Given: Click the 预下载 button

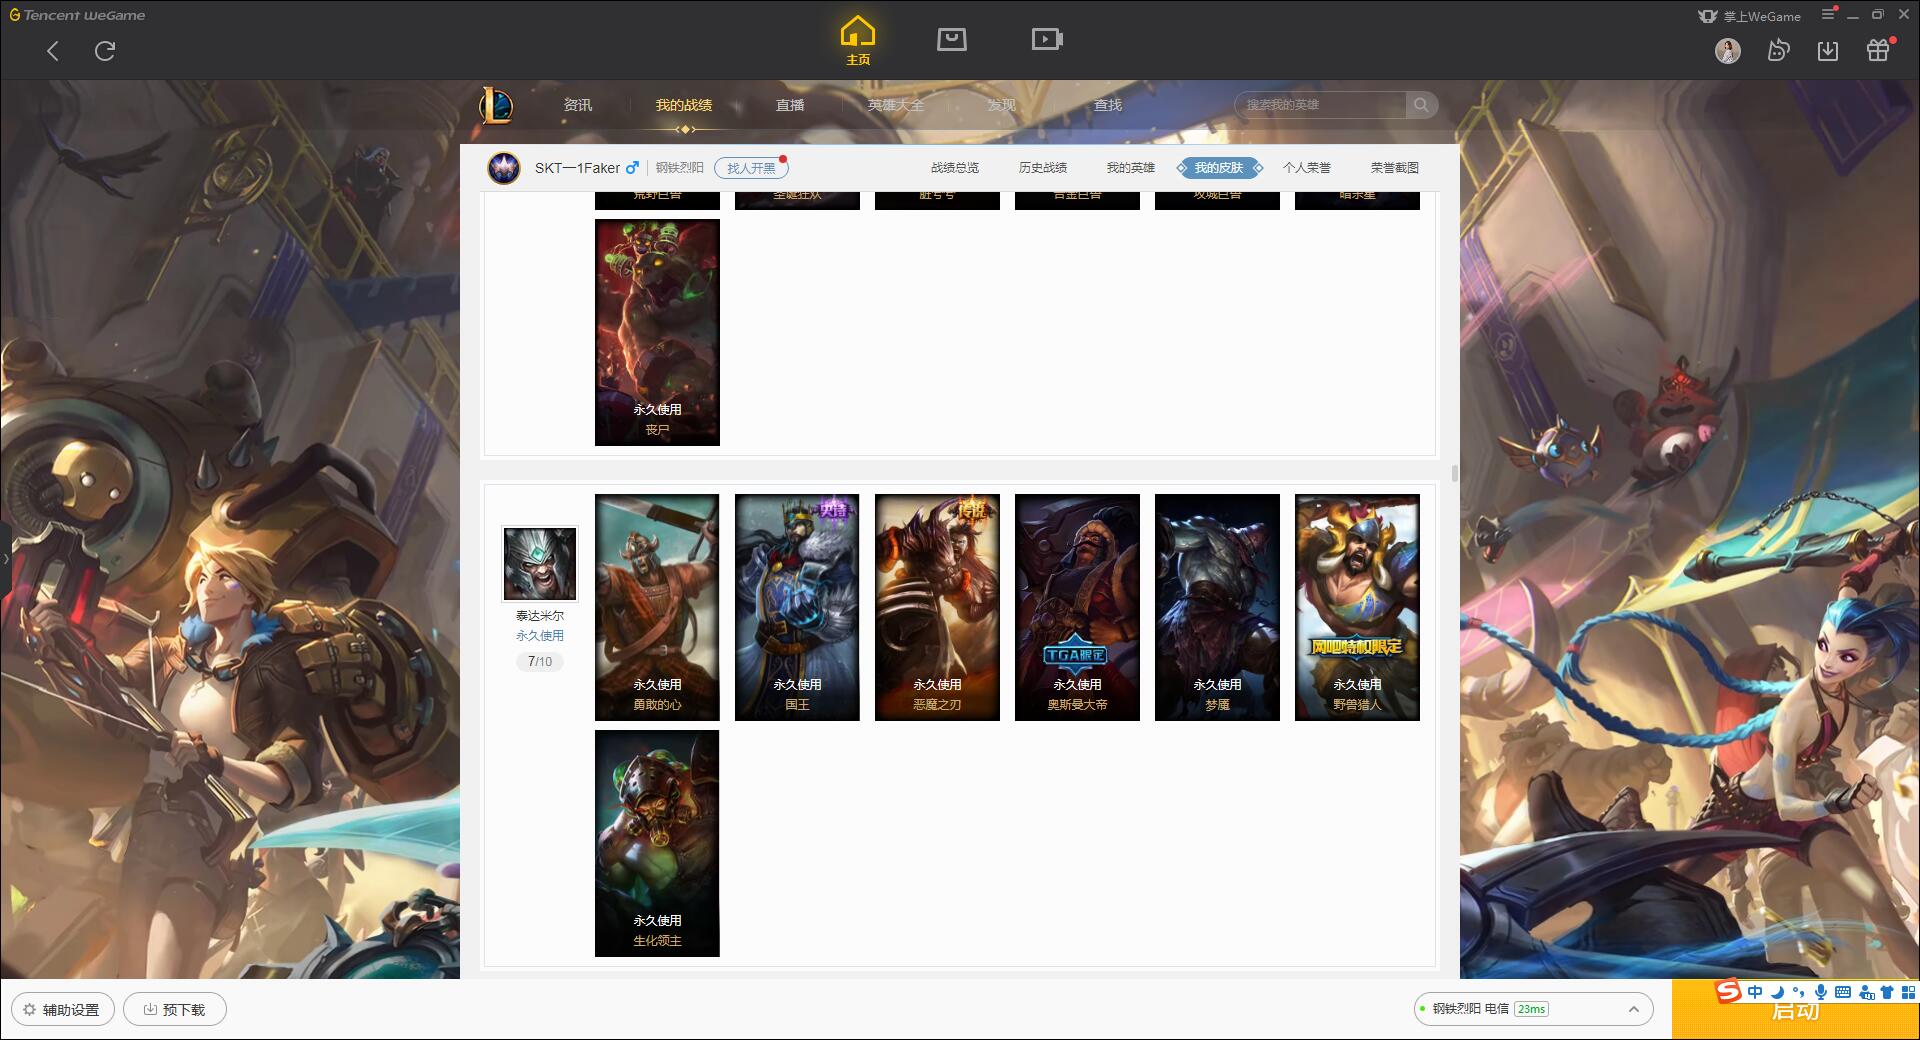Looking at the screenshot, I should [x=175, y=1009].
